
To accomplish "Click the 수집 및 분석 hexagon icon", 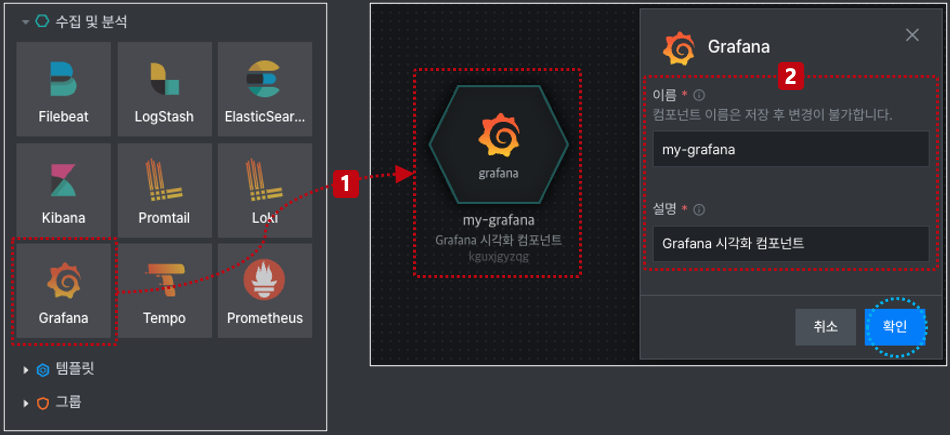I will point(42,22).
